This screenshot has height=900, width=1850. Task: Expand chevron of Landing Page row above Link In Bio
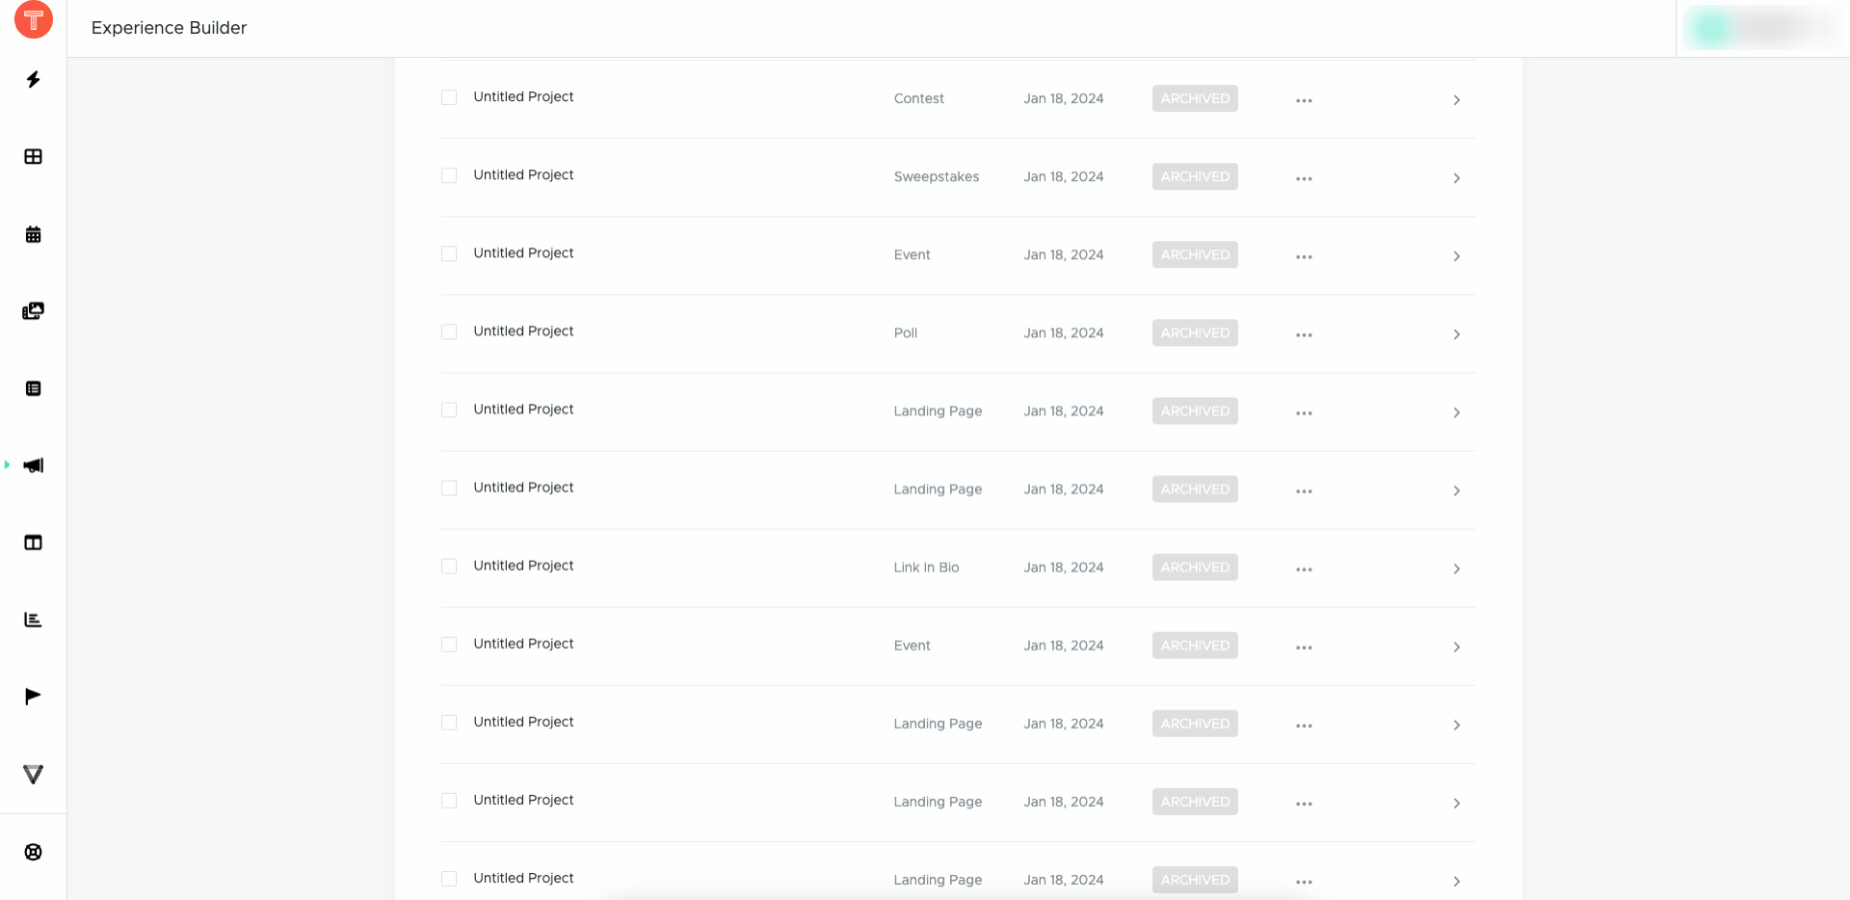[x=1456, y=491]
